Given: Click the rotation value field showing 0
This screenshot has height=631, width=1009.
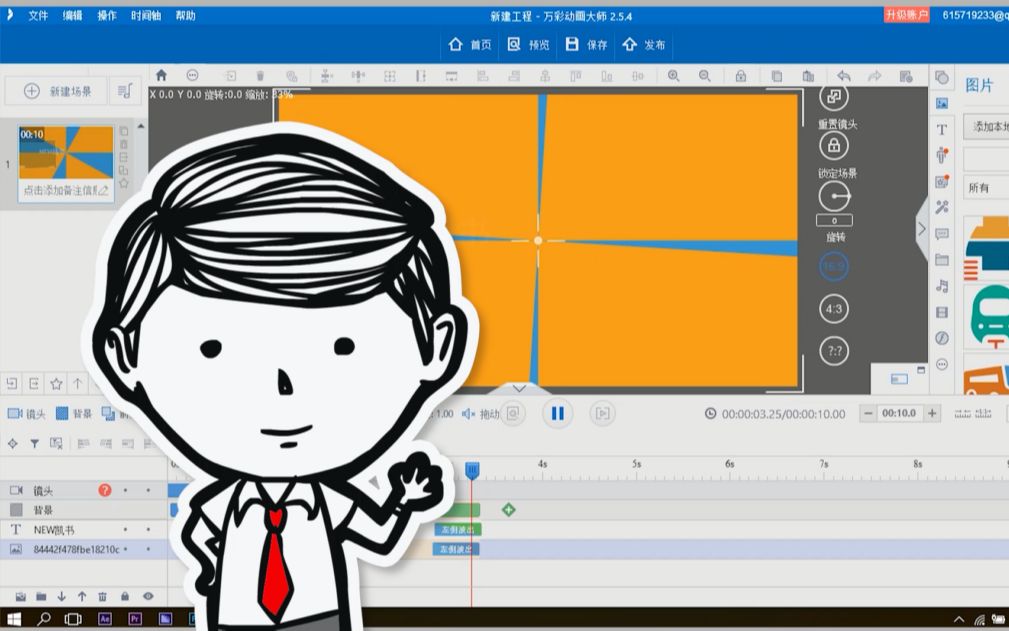Looking at the screenshot, I should pos(834,221).
